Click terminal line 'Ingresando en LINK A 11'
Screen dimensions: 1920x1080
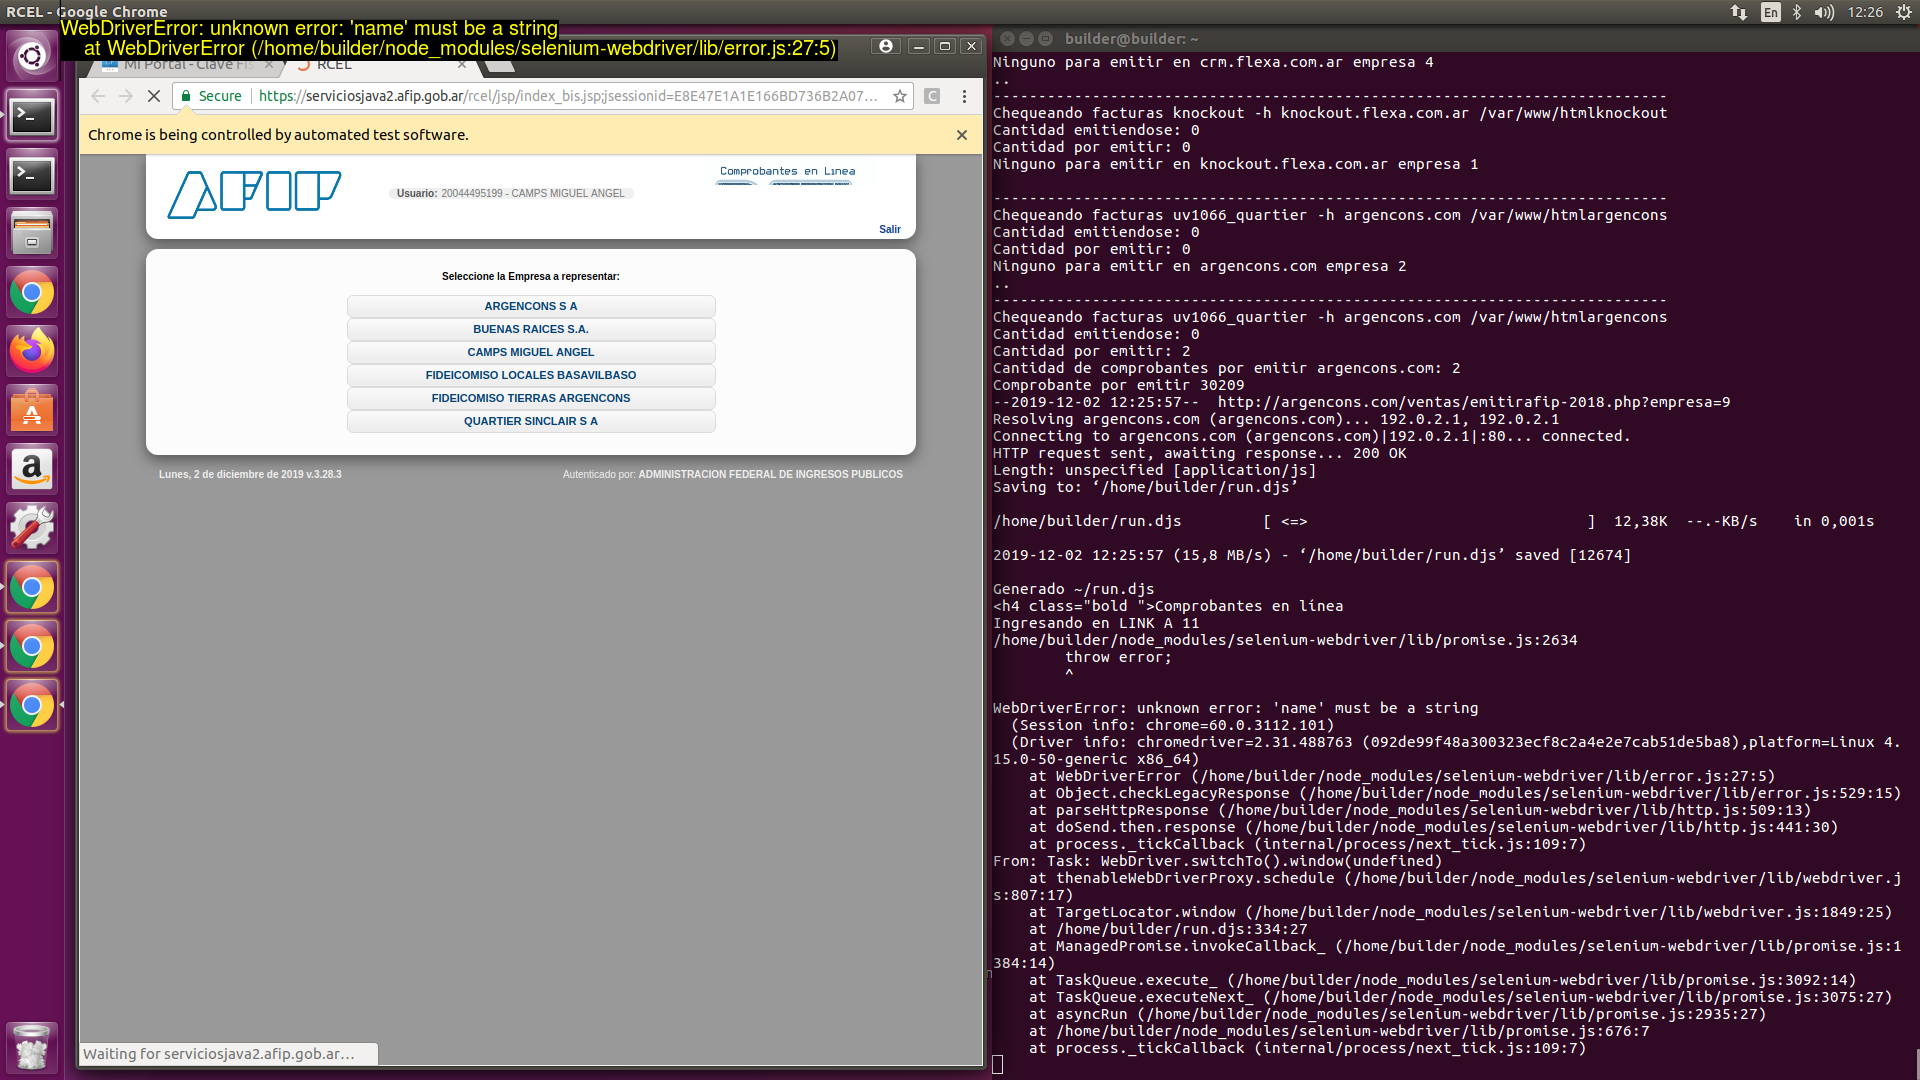1096,623
